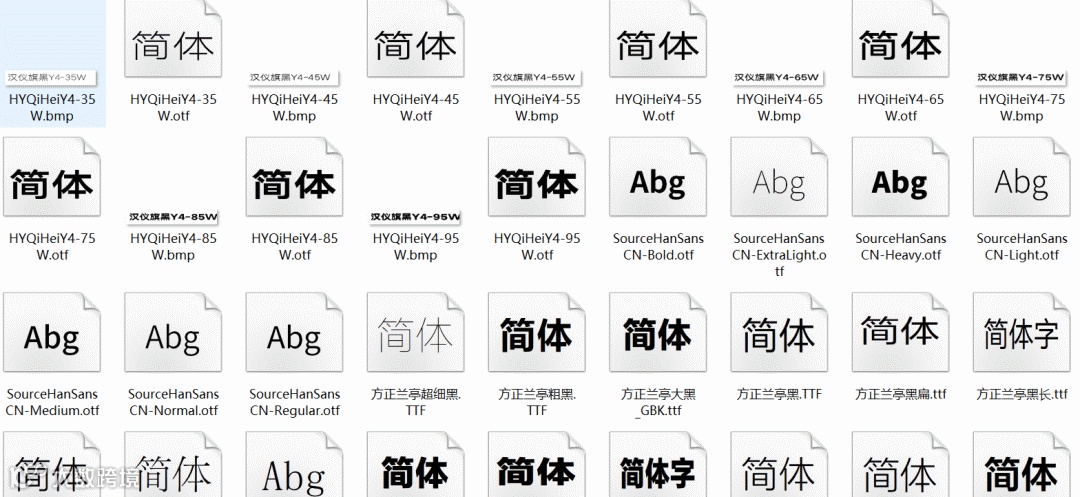This screenshot has width=1080, height=497.
Task: Select the SourceHanSansCN-Heavy.otf font icon
Action: pos(901,176)
